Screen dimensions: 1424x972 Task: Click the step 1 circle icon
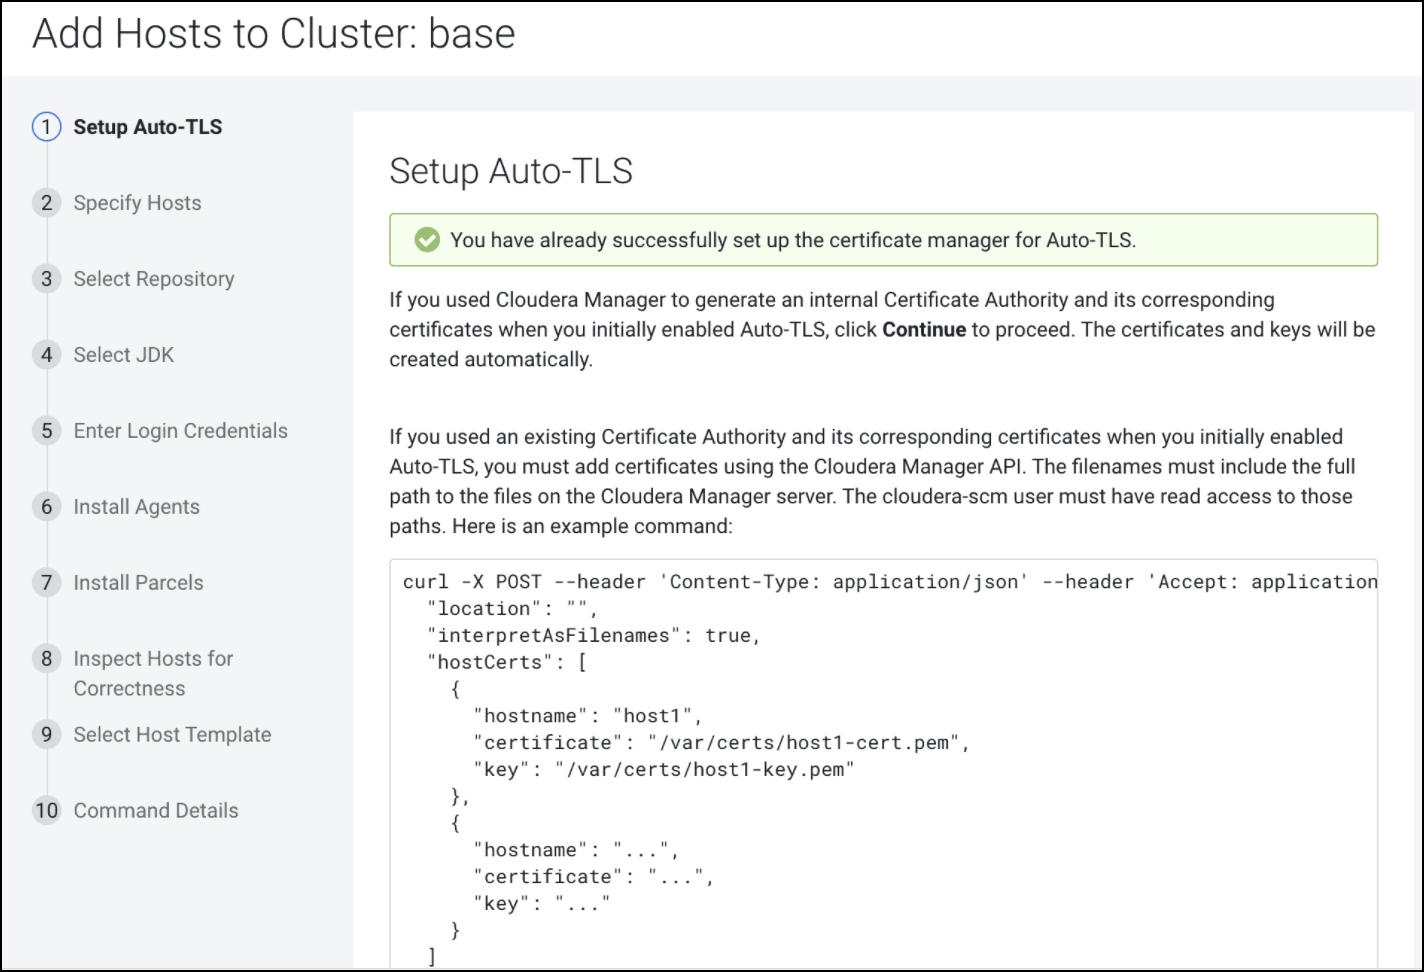point(46,127)
